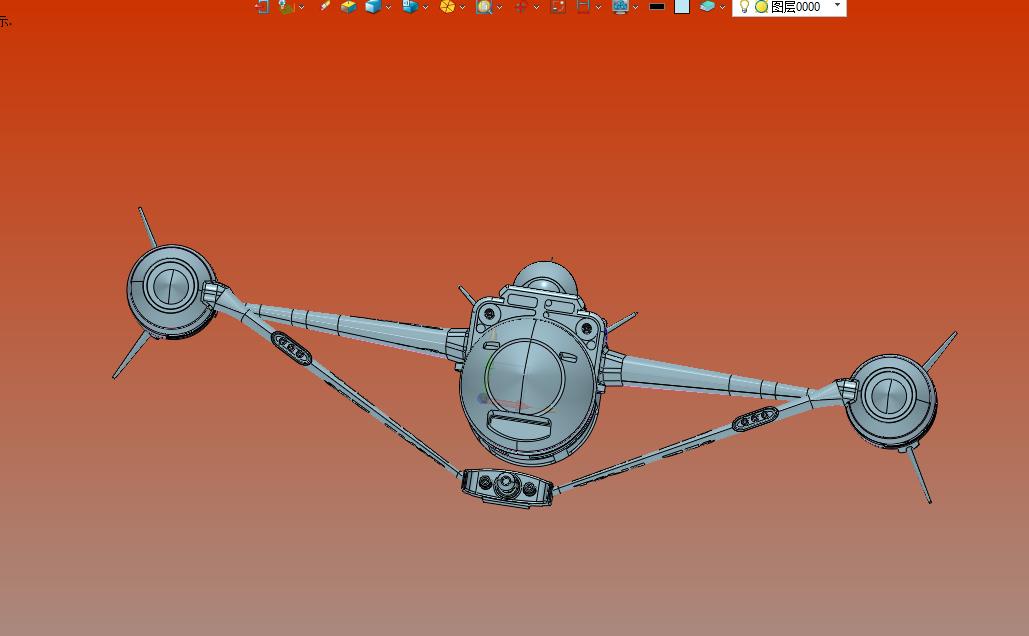
Task: Expand the zoom magnifier dropdown arrow
Action: 499,7
